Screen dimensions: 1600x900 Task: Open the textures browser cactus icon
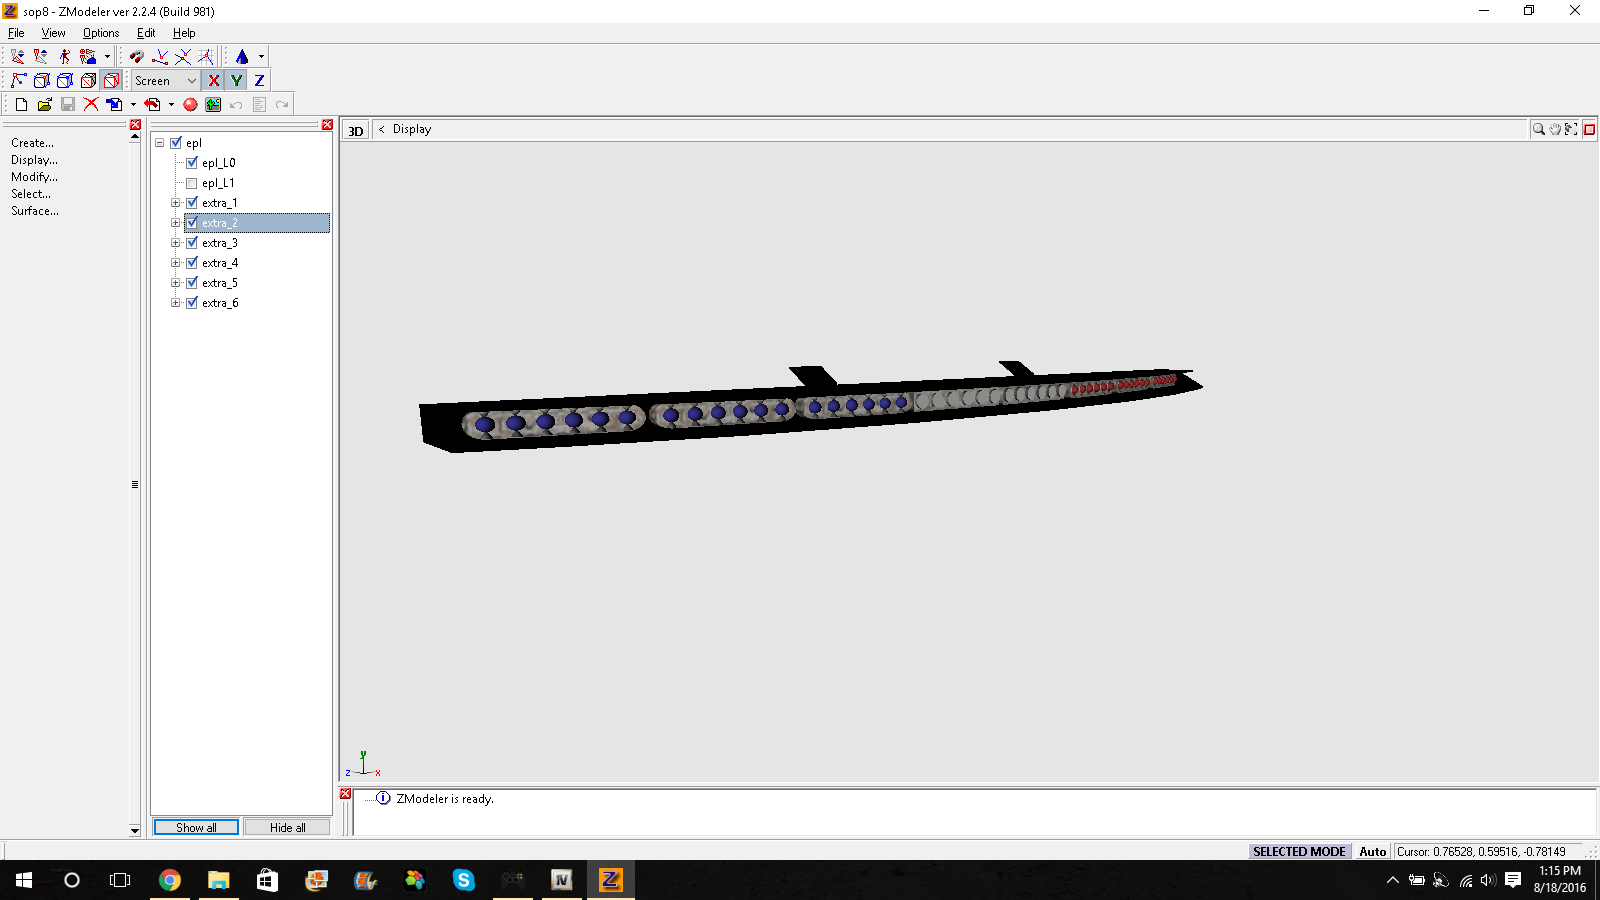[x=213, y=105]
